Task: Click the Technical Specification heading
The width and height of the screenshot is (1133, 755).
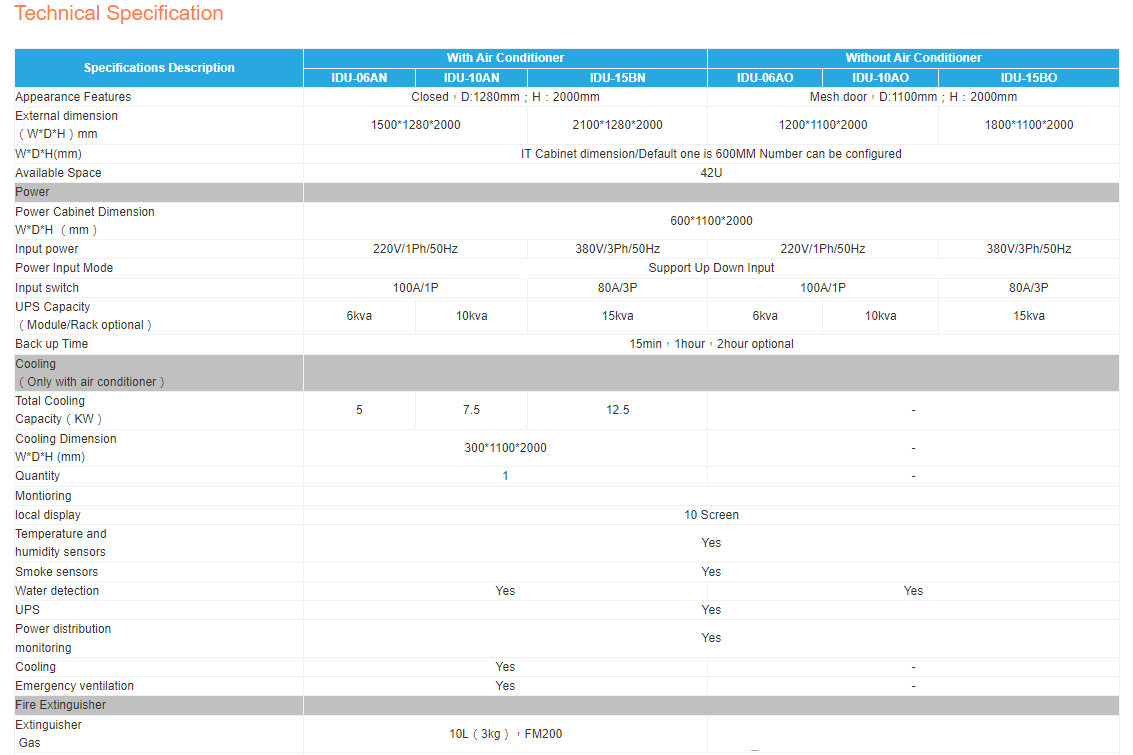Action: click(x=119, y=14)
